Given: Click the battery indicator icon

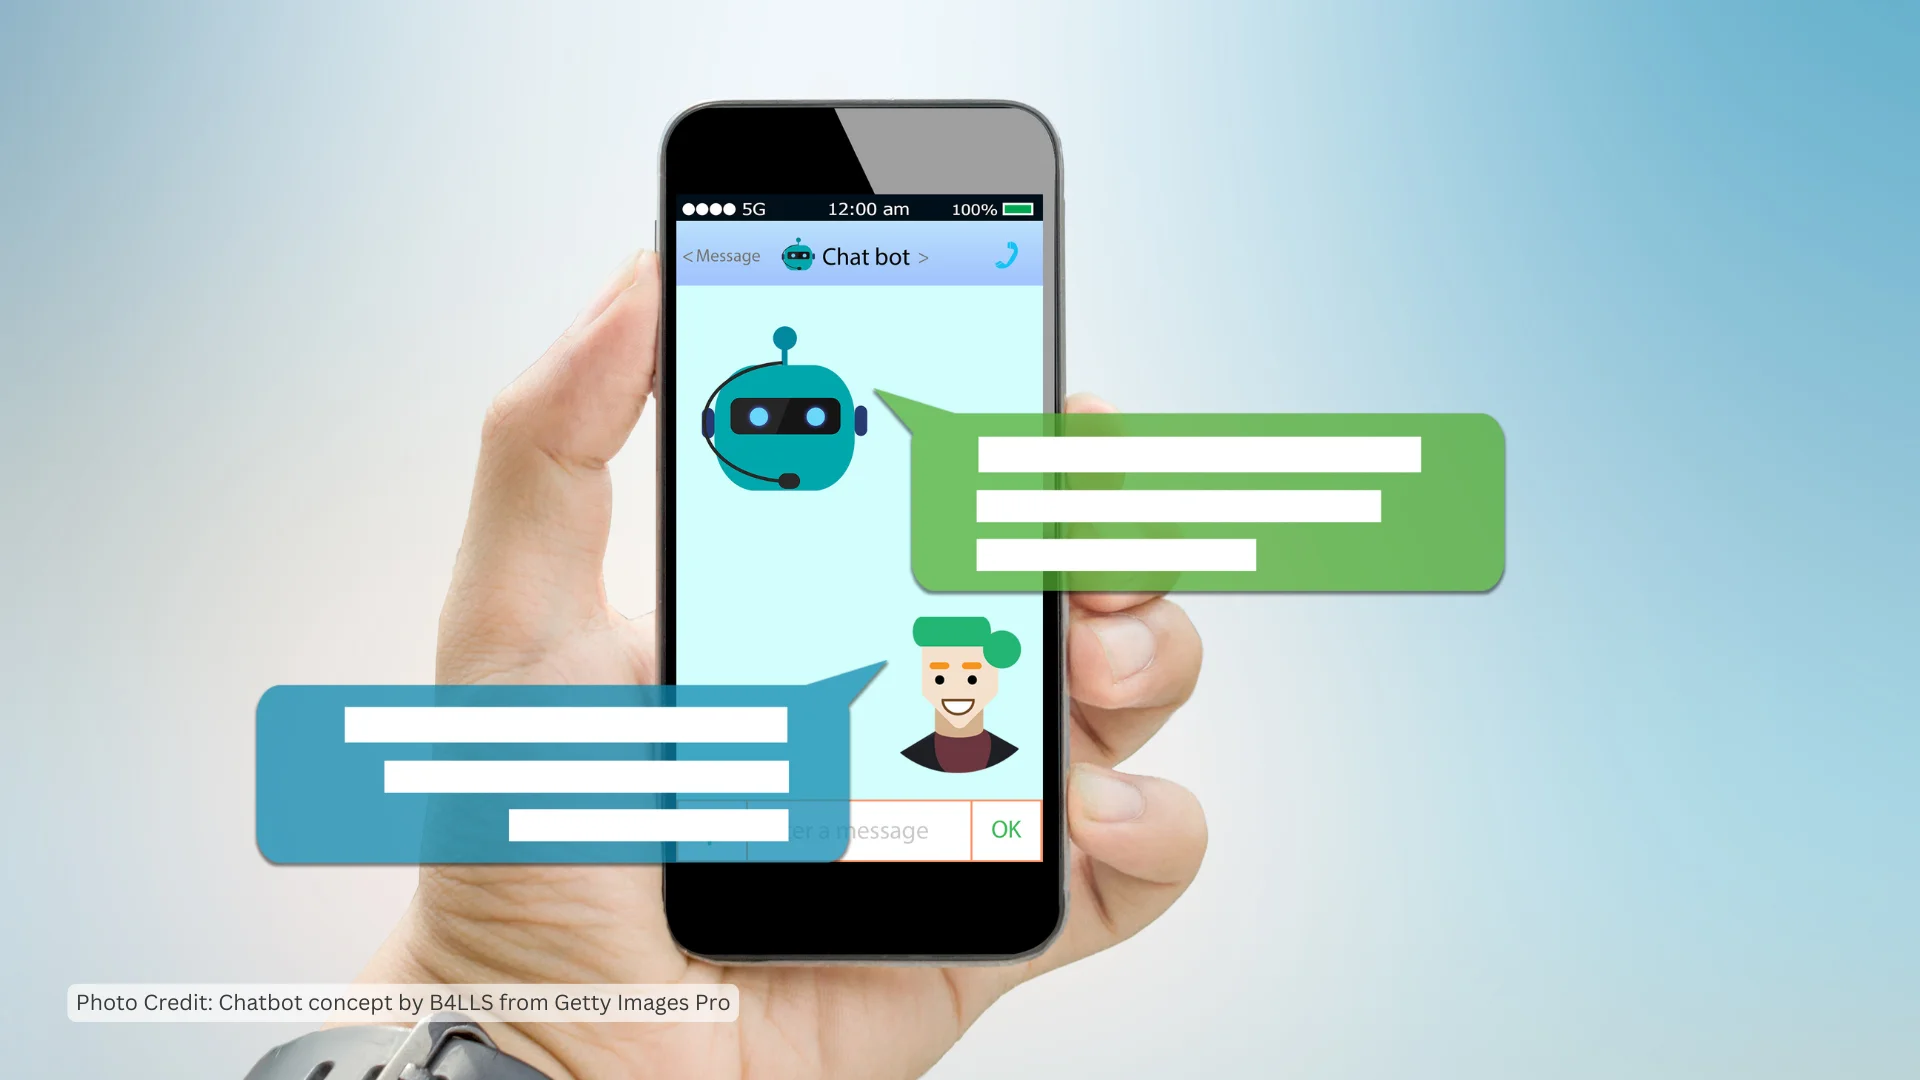Looking at the screenshot, I should 1022,208.
